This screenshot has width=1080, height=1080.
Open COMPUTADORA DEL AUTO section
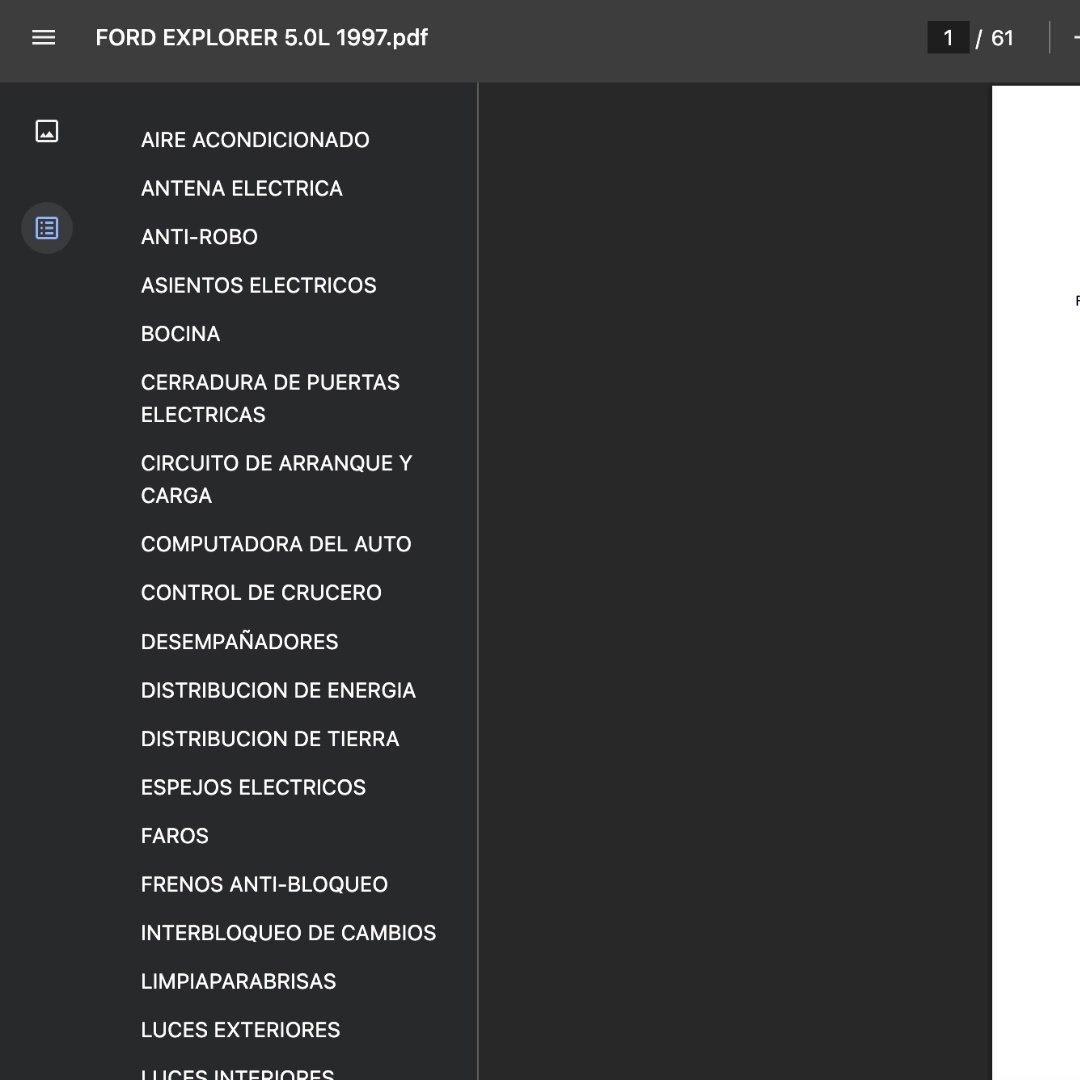(276, 544)
